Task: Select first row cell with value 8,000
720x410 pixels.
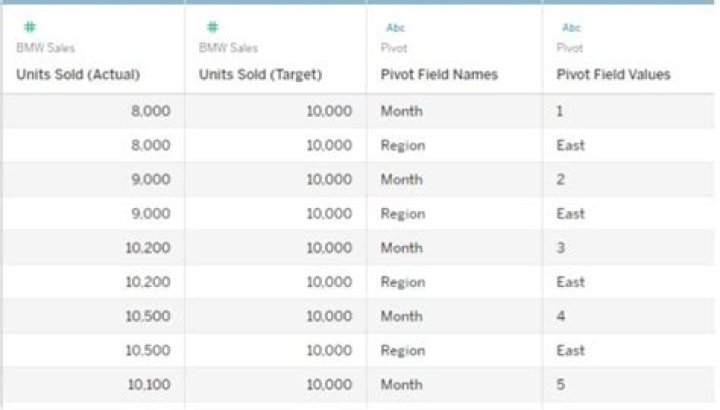Action: click(x=94, y=111)
